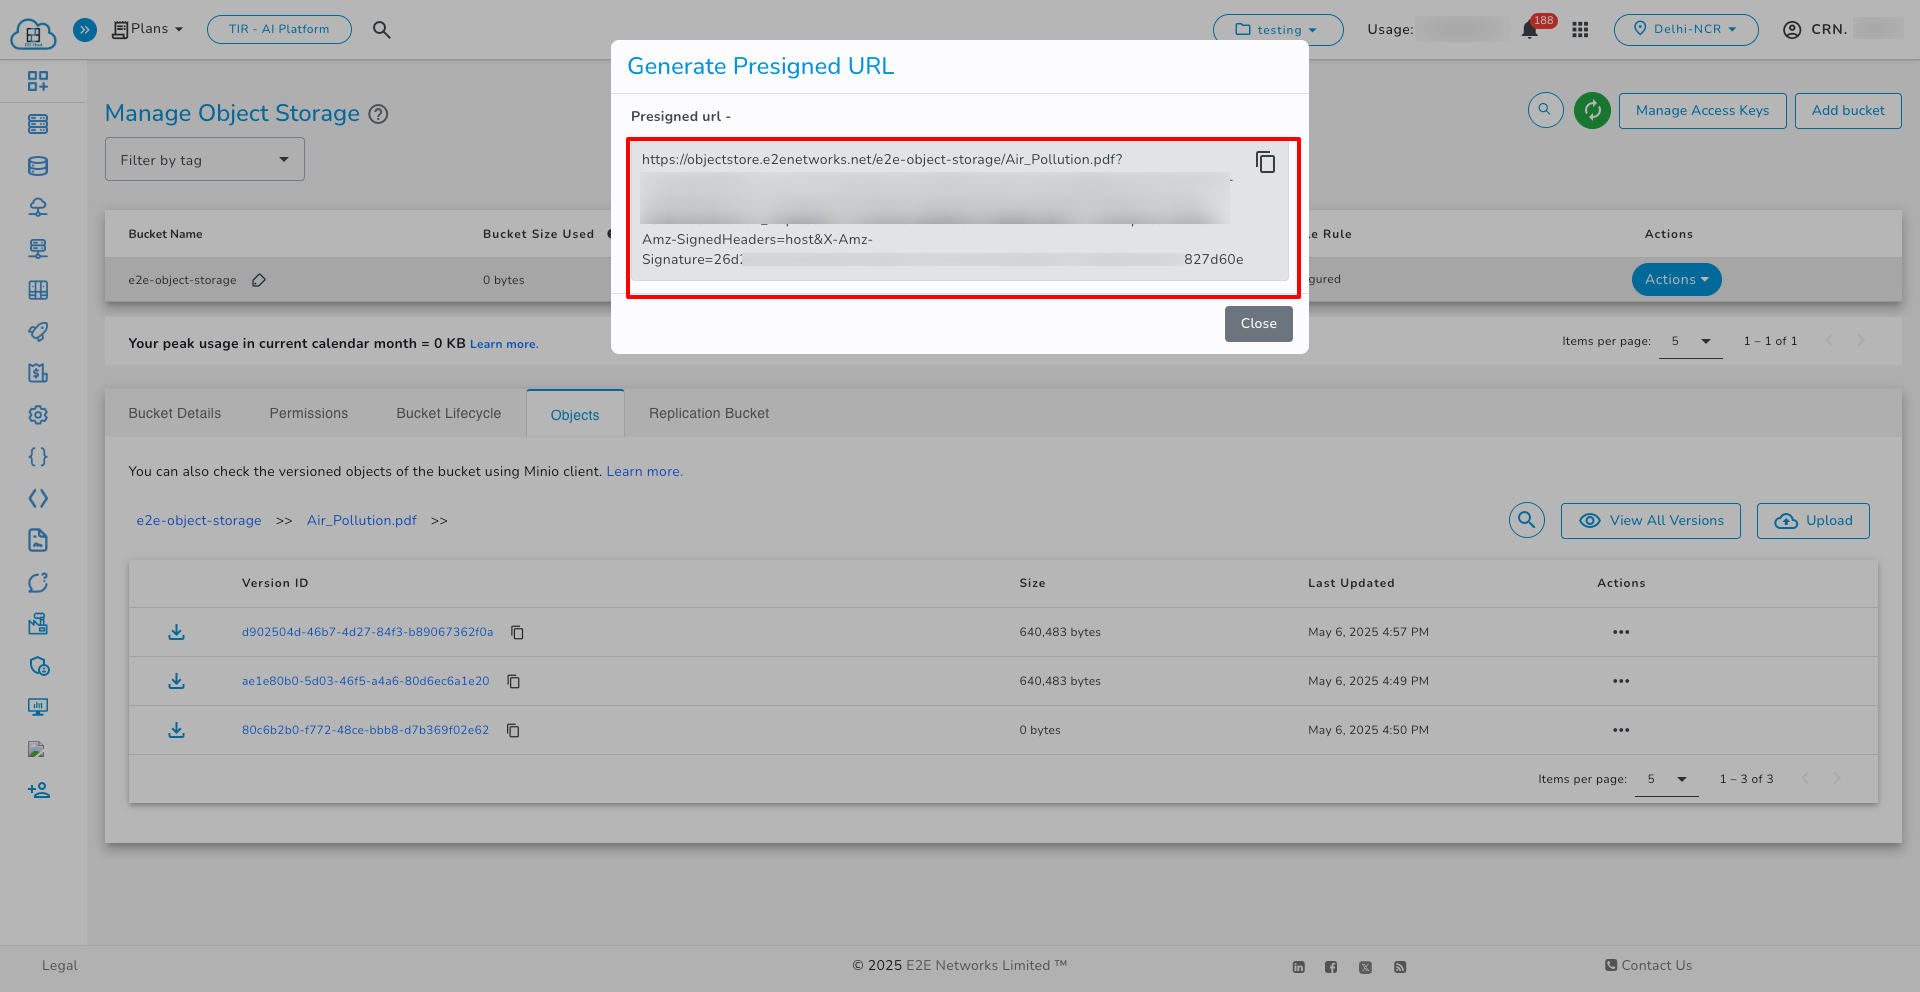Click the Upload button
Viewport: 1920px width, 992px height.
pyautogui.click(x=1812, y=521)
